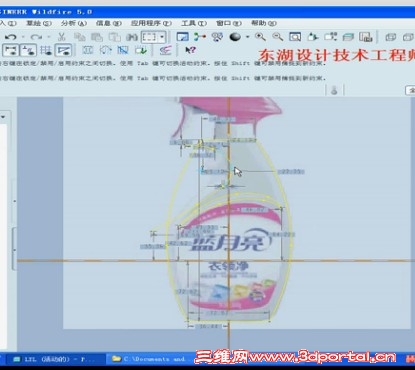
Task: Click the Find binoculars icon
Action: click(132, 37)
